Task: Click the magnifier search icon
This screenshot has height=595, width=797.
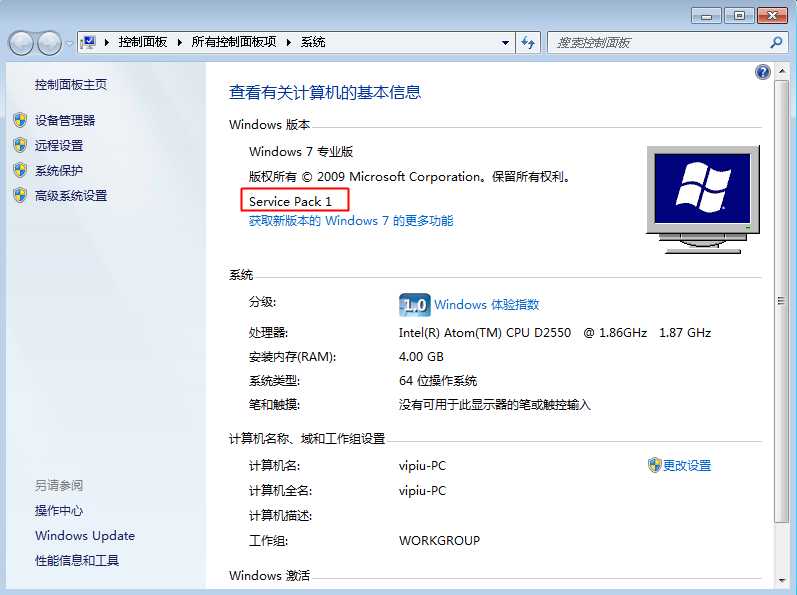Action: tap(776, 42)
